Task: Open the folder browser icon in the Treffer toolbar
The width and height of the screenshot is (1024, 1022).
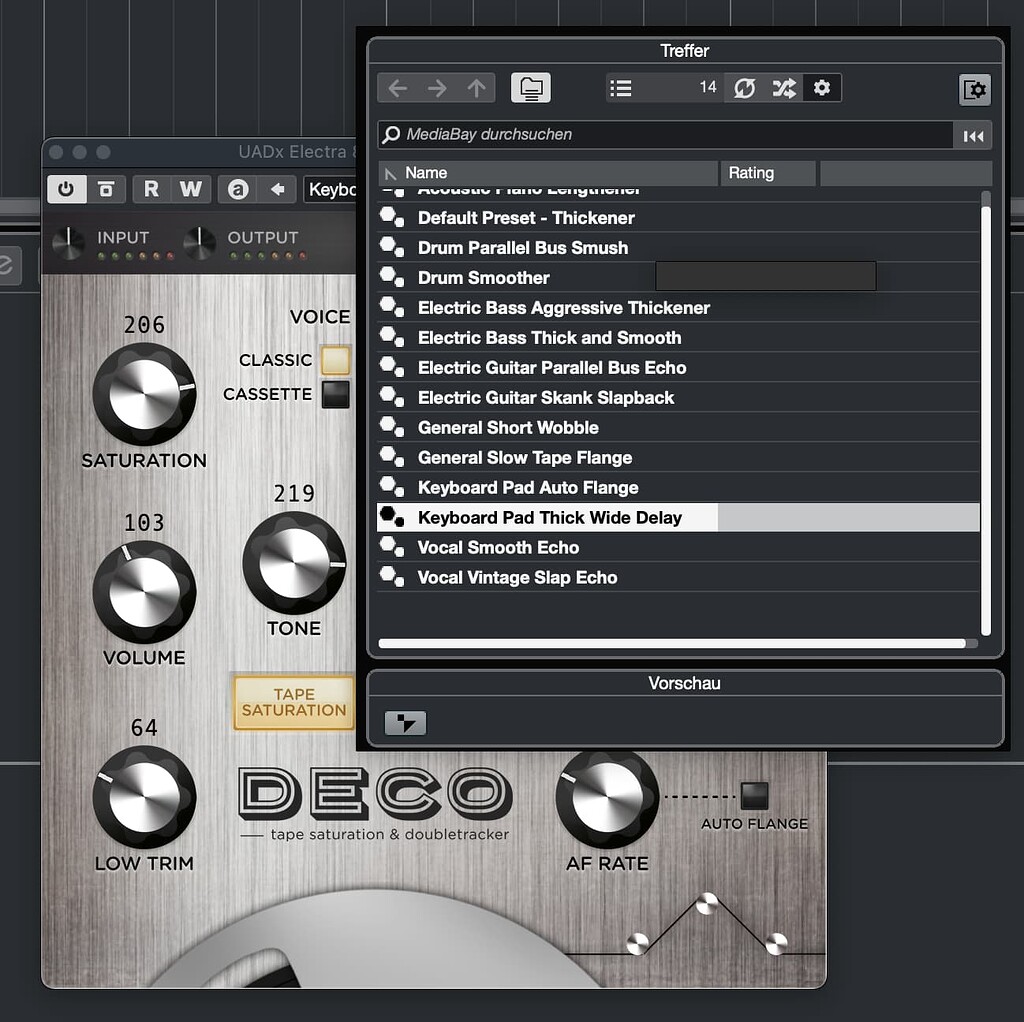Action: click(x=531, y=88)
